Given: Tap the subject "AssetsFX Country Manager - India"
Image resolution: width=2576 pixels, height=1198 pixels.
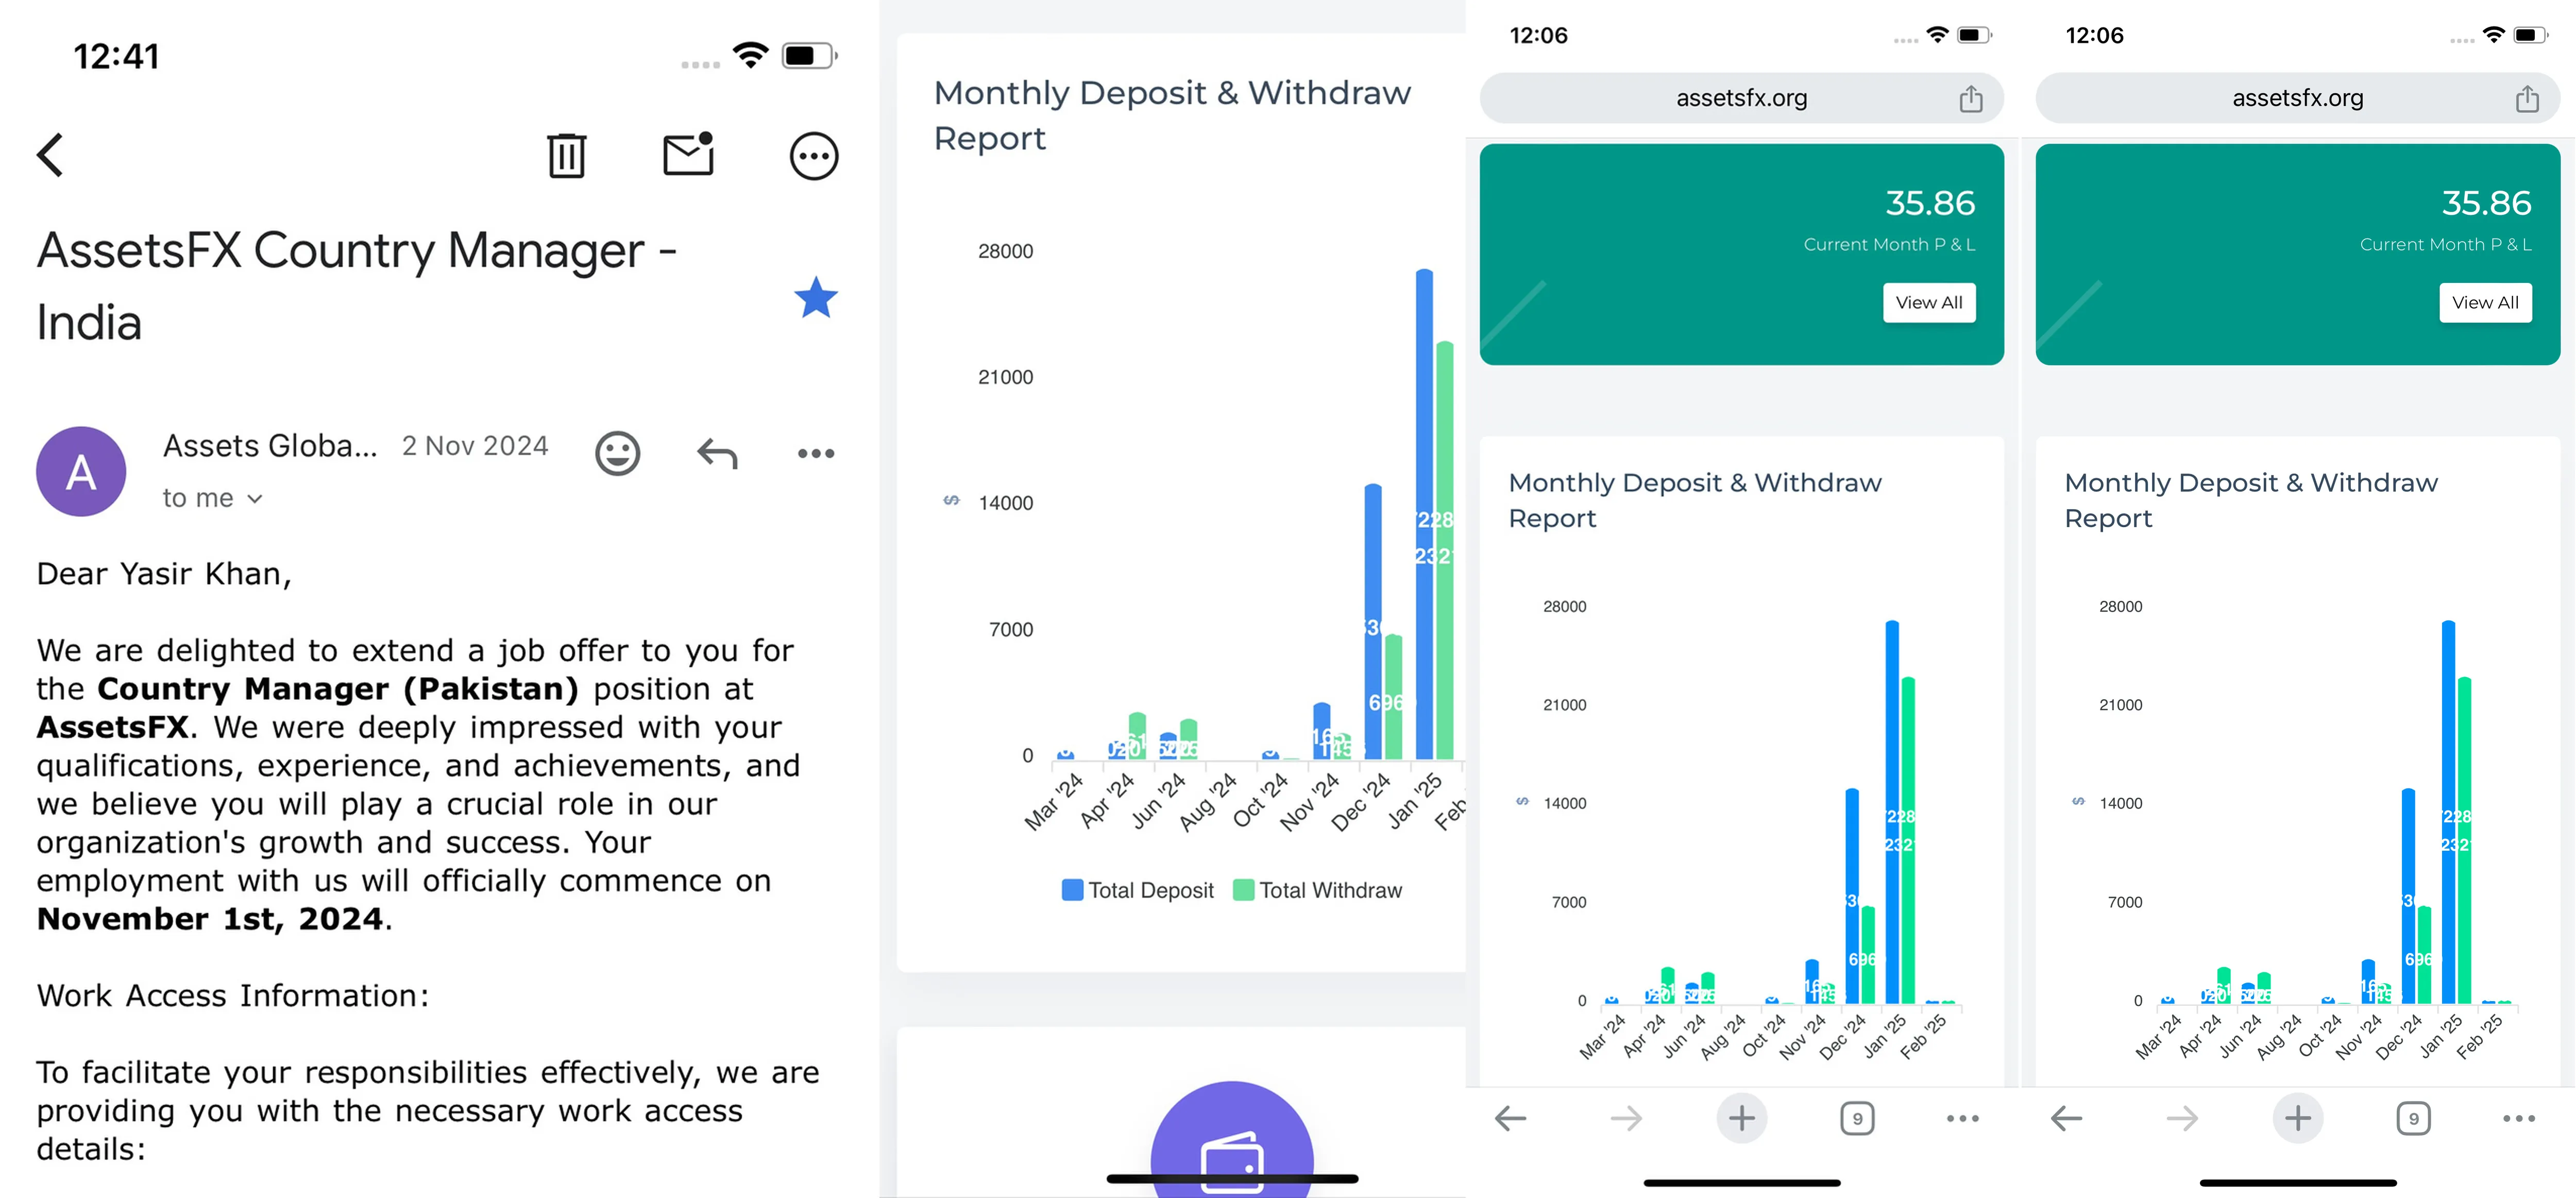Looking at the screenshot, I should coord(357,286).
